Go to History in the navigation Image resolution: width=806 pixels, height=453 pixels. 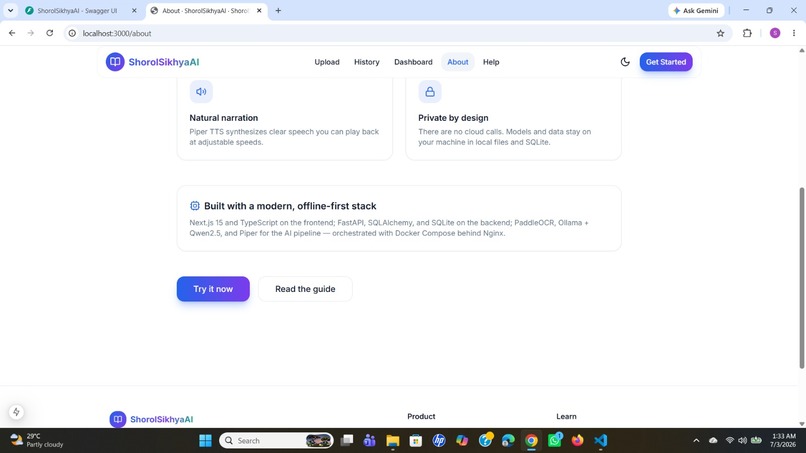[367, 62]
